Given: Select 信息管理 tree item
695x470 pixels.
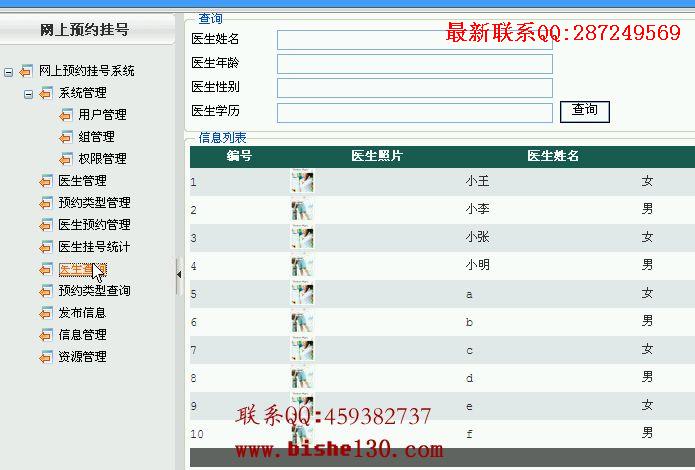Looking at the screenshot, I should (x=82, y=335).
